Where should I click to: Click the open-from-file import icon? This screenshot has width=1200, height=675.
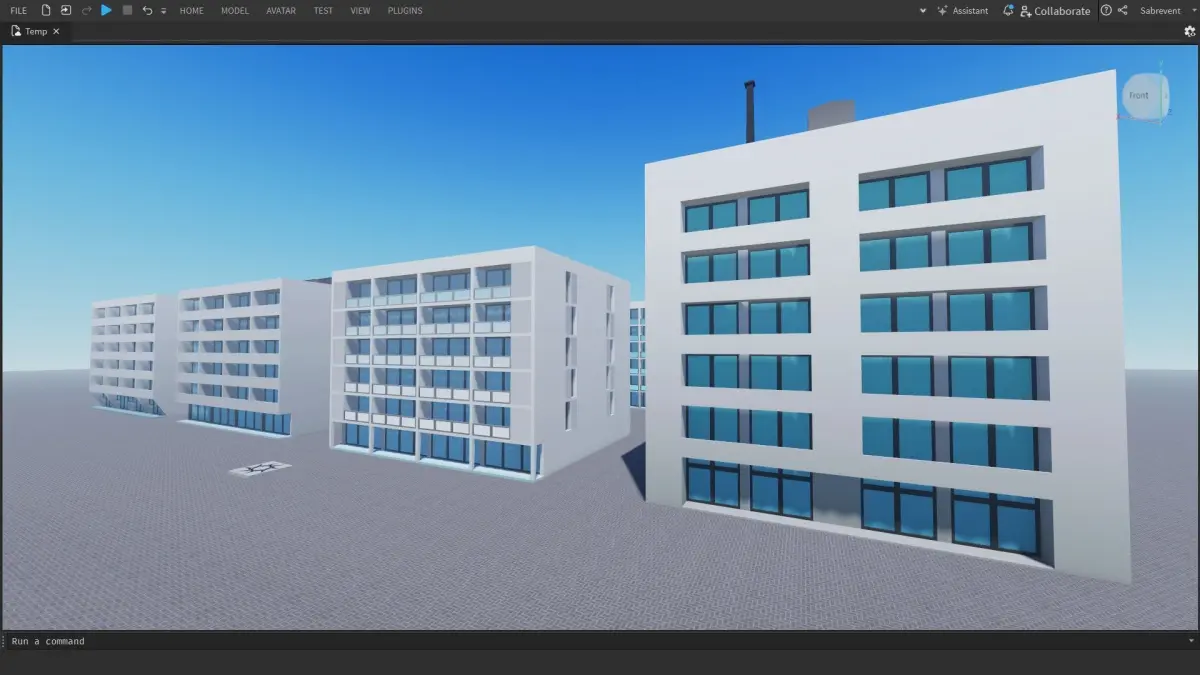[x=66, y=10]
